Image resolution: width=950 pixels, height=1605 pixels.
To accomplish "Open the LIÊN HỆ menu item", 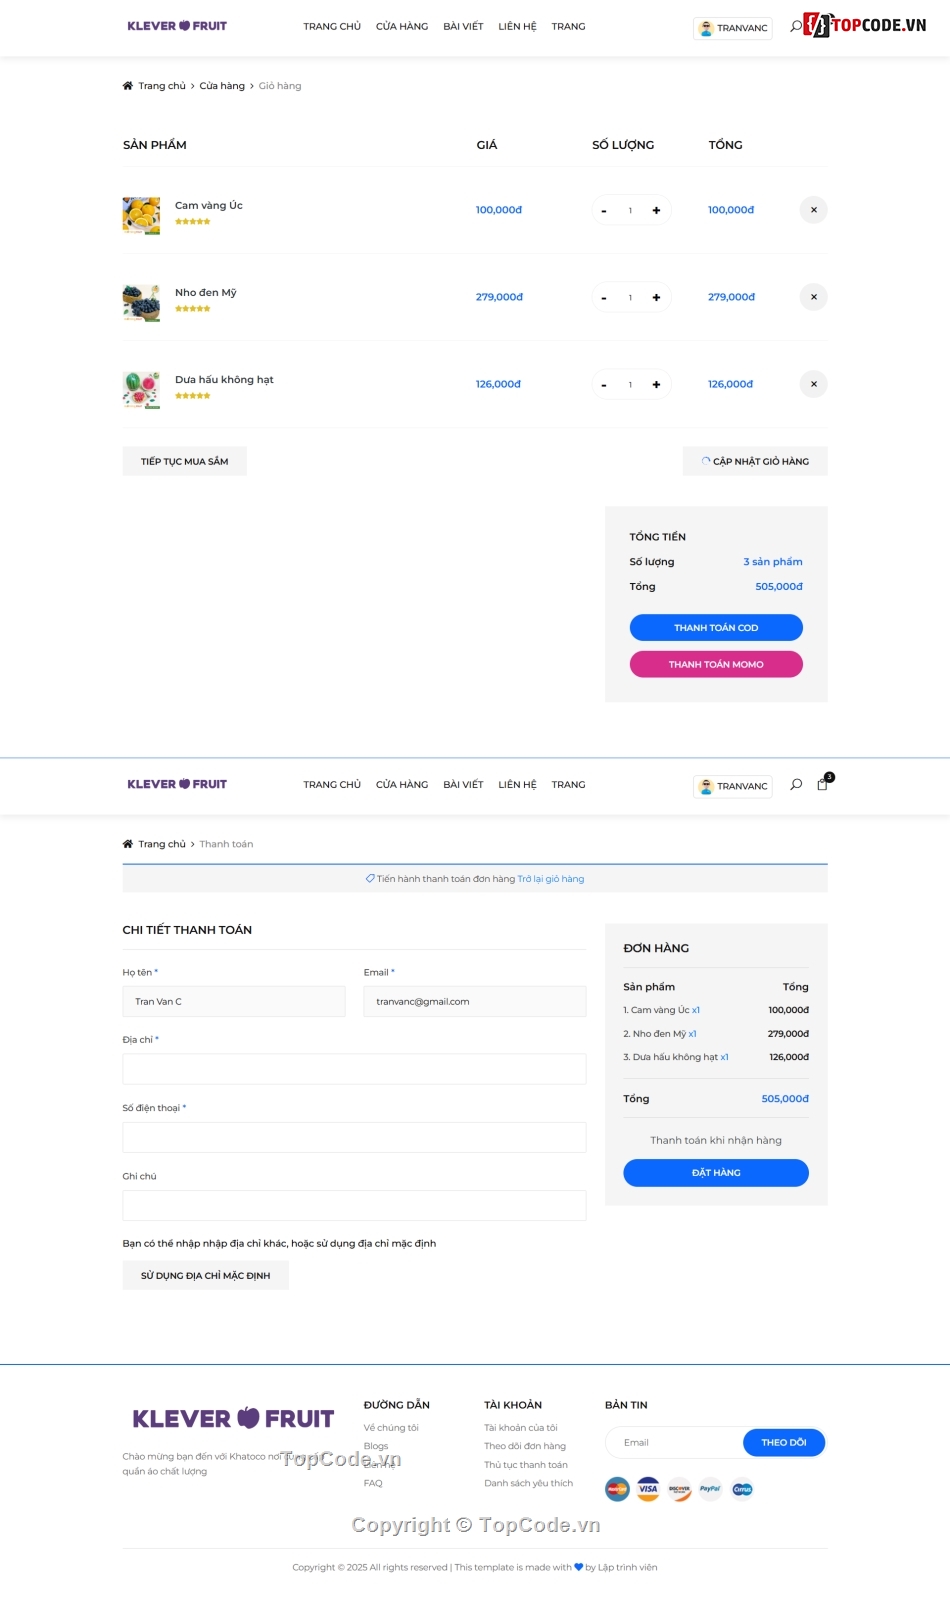I will click(517, 26).
